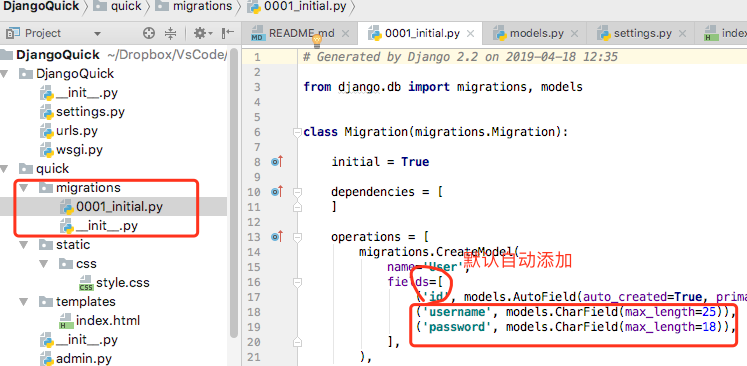Click the scroll-from-source target icon
Viewport: 747px width, 366px height.
coord(149,33)
